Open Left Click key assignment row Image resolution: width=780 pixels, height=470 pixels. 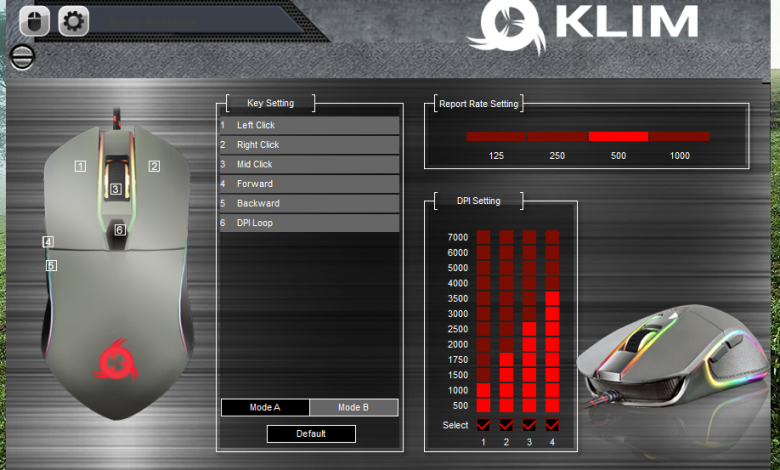[x=309, y=125]
